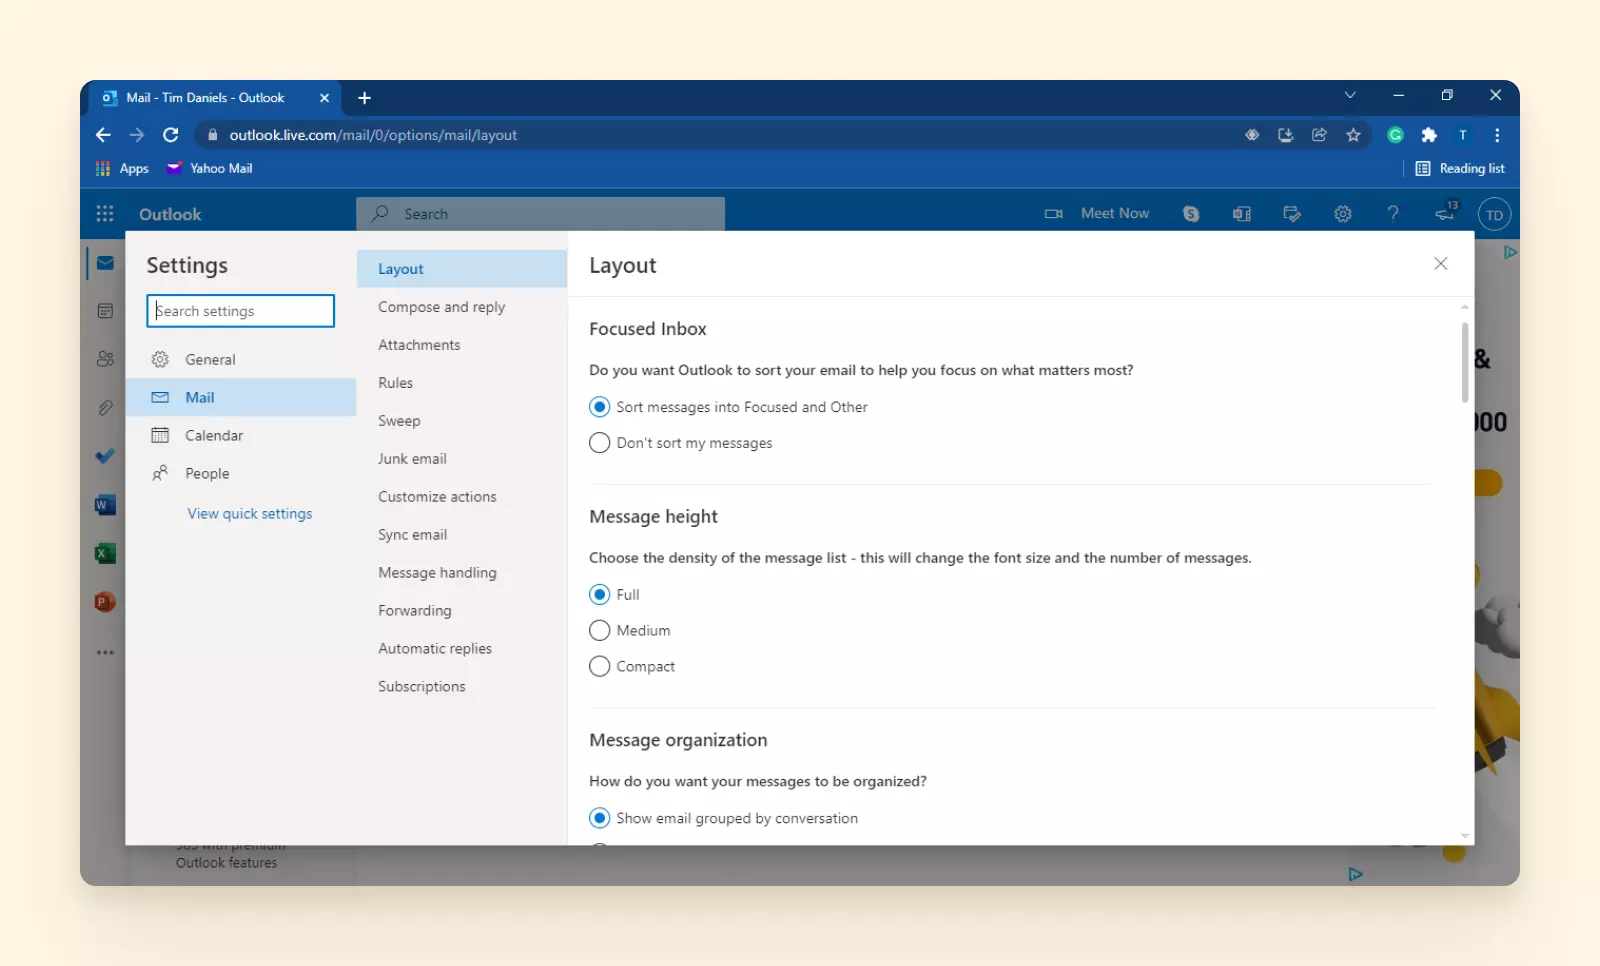
Task: Select Don't sort my messages
Action: (681, 443)
